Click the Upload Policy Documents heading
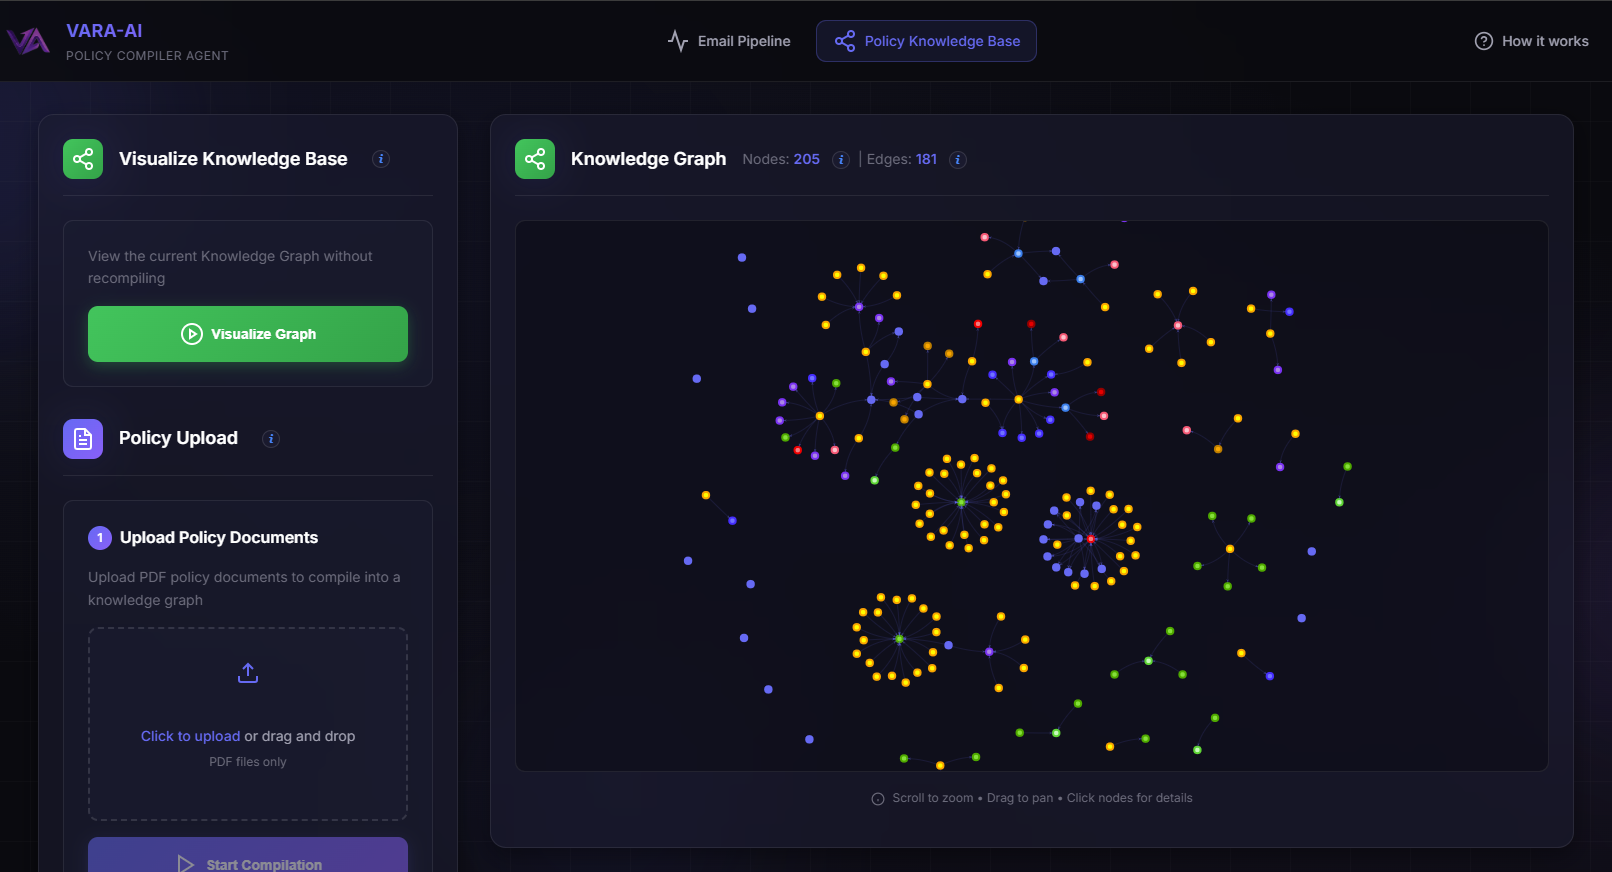 219,538
